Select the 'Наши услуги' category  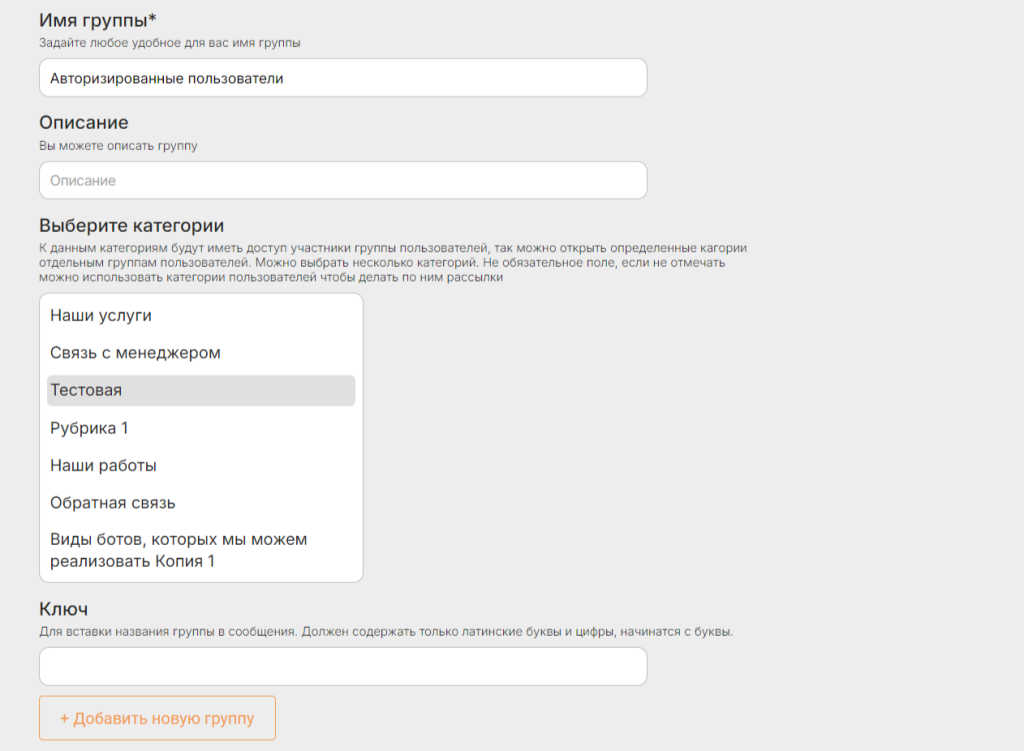[201, 315]
